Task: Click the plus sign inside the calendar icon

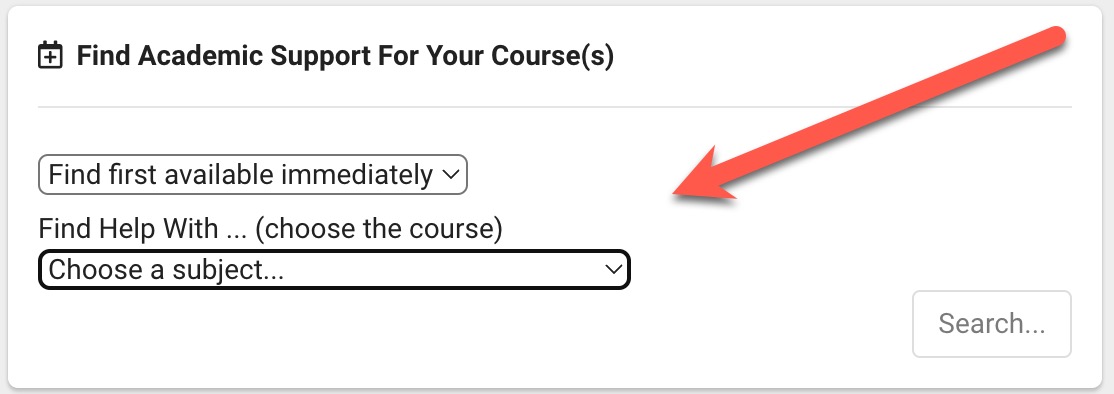Action: click(x=50, y=59)
